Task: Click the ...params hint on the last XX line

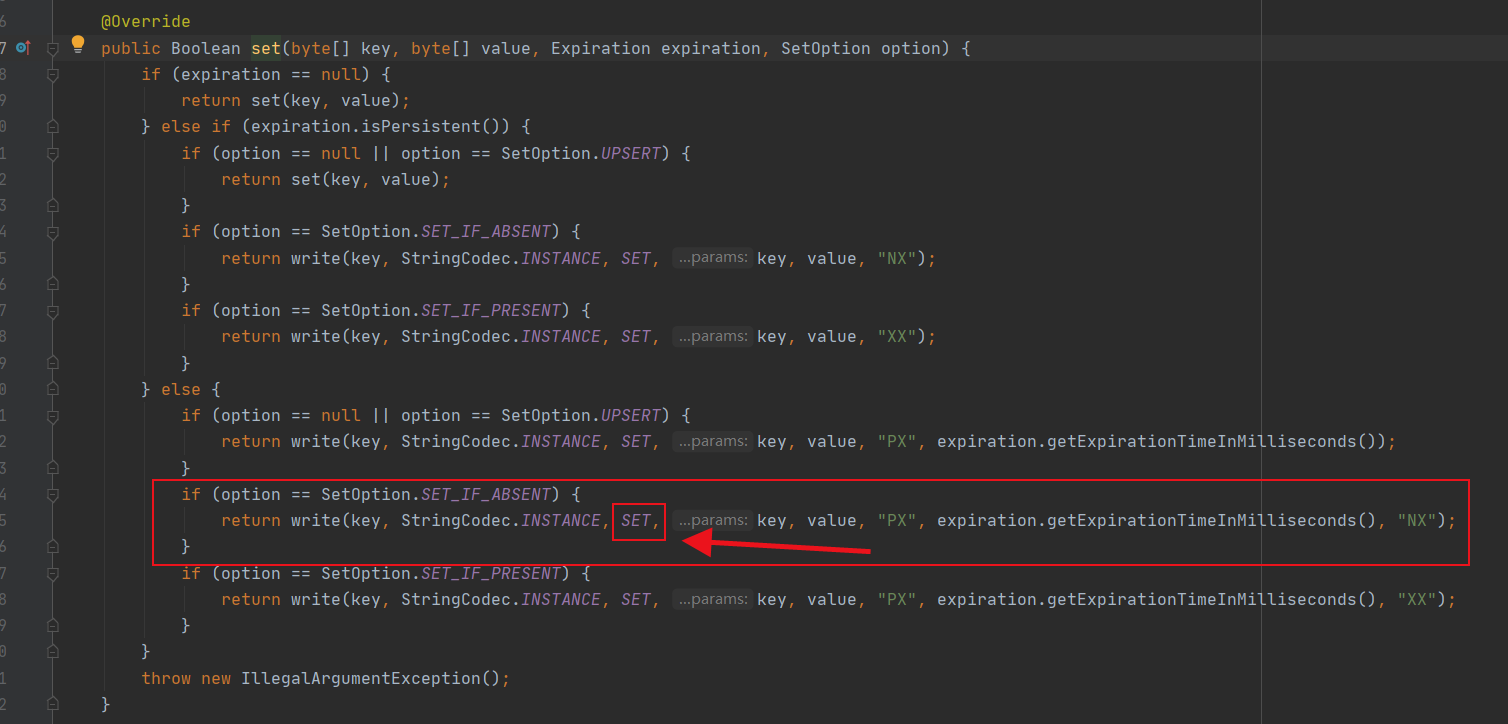Action: click(713, 598)
